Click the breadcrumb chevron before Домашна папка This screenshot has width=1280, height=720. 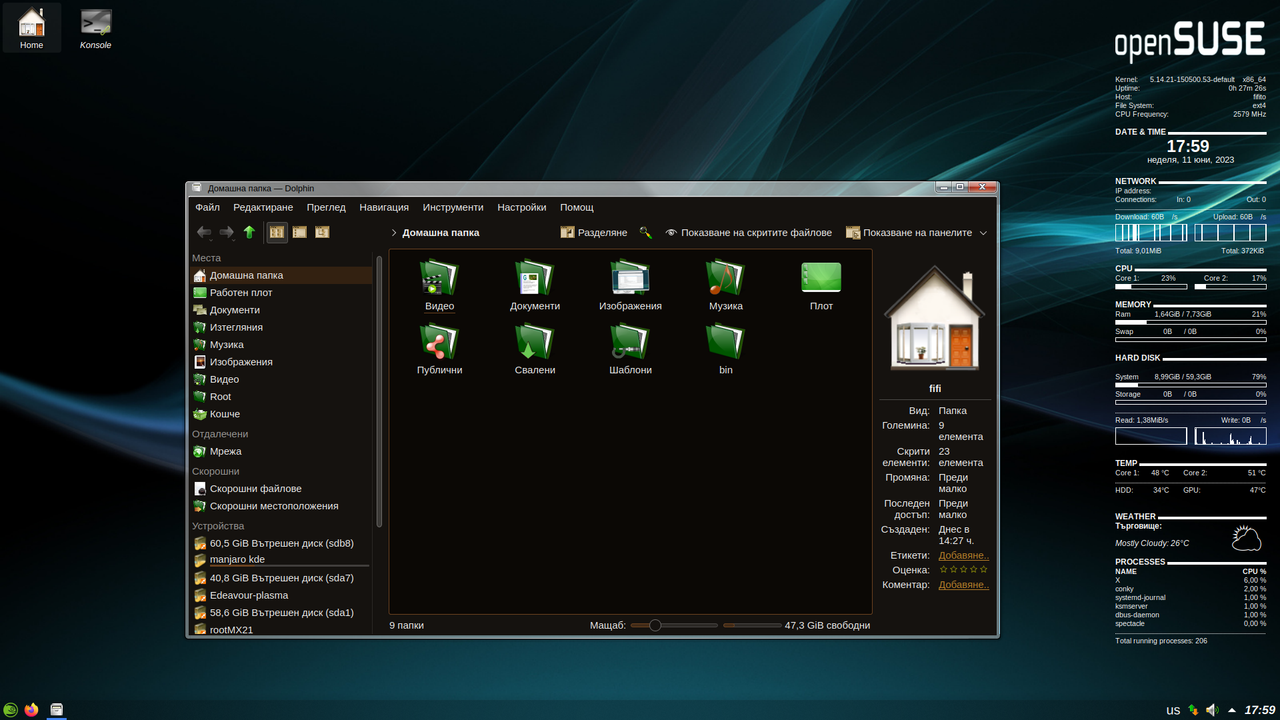pyautogui.click(x=394, y=232)
